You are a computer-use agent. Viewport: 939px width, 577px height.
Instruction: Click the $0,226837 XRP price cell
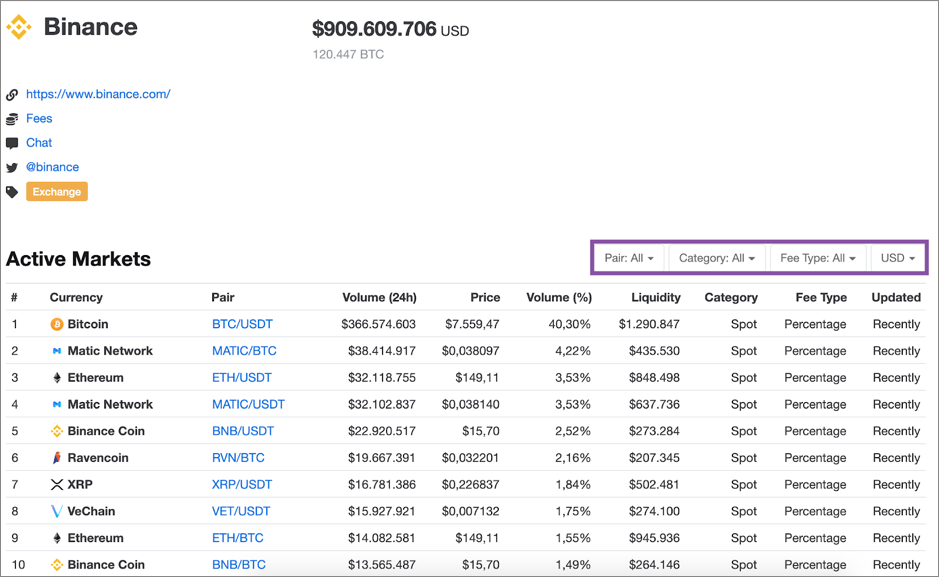tap(471, 484)
